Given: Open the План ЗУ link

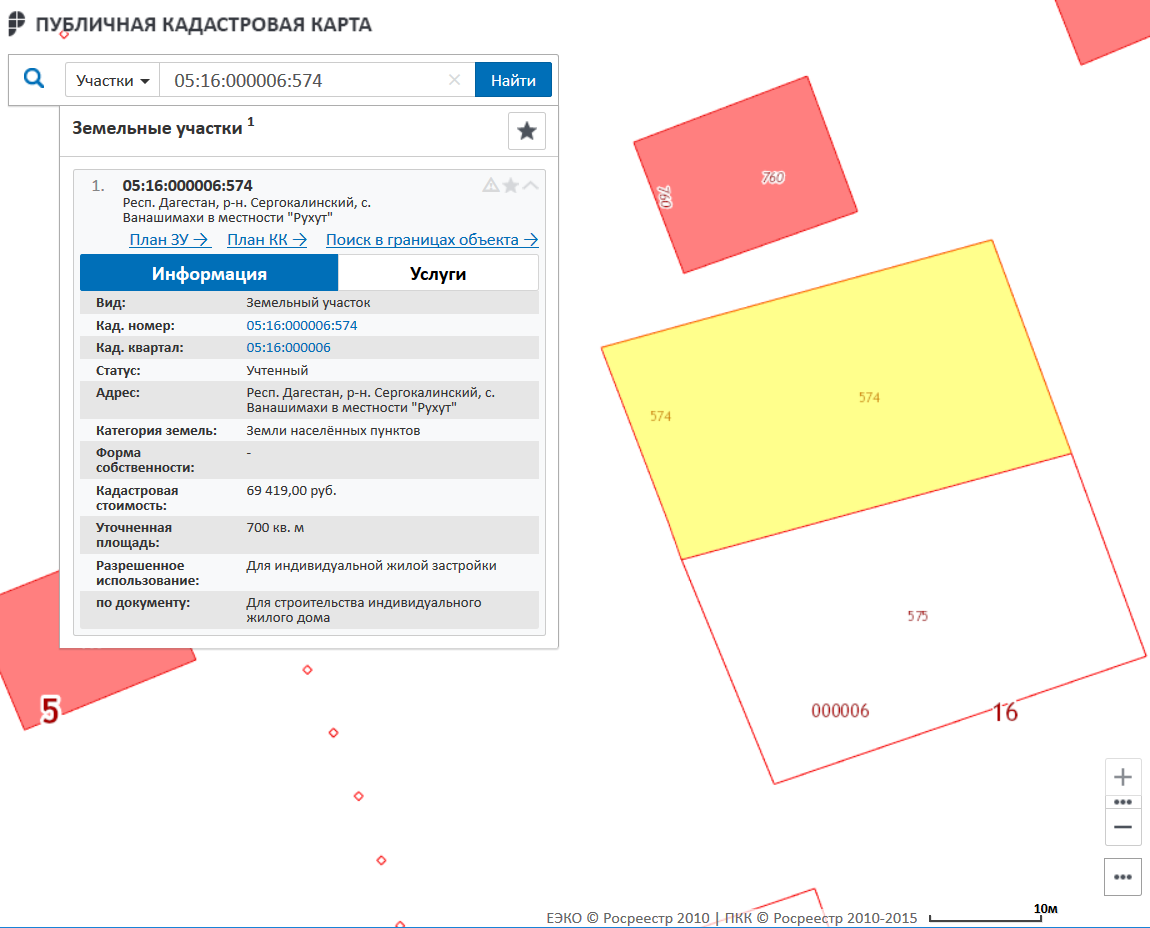Looking at the screenshot, I should tap(170, 240).
